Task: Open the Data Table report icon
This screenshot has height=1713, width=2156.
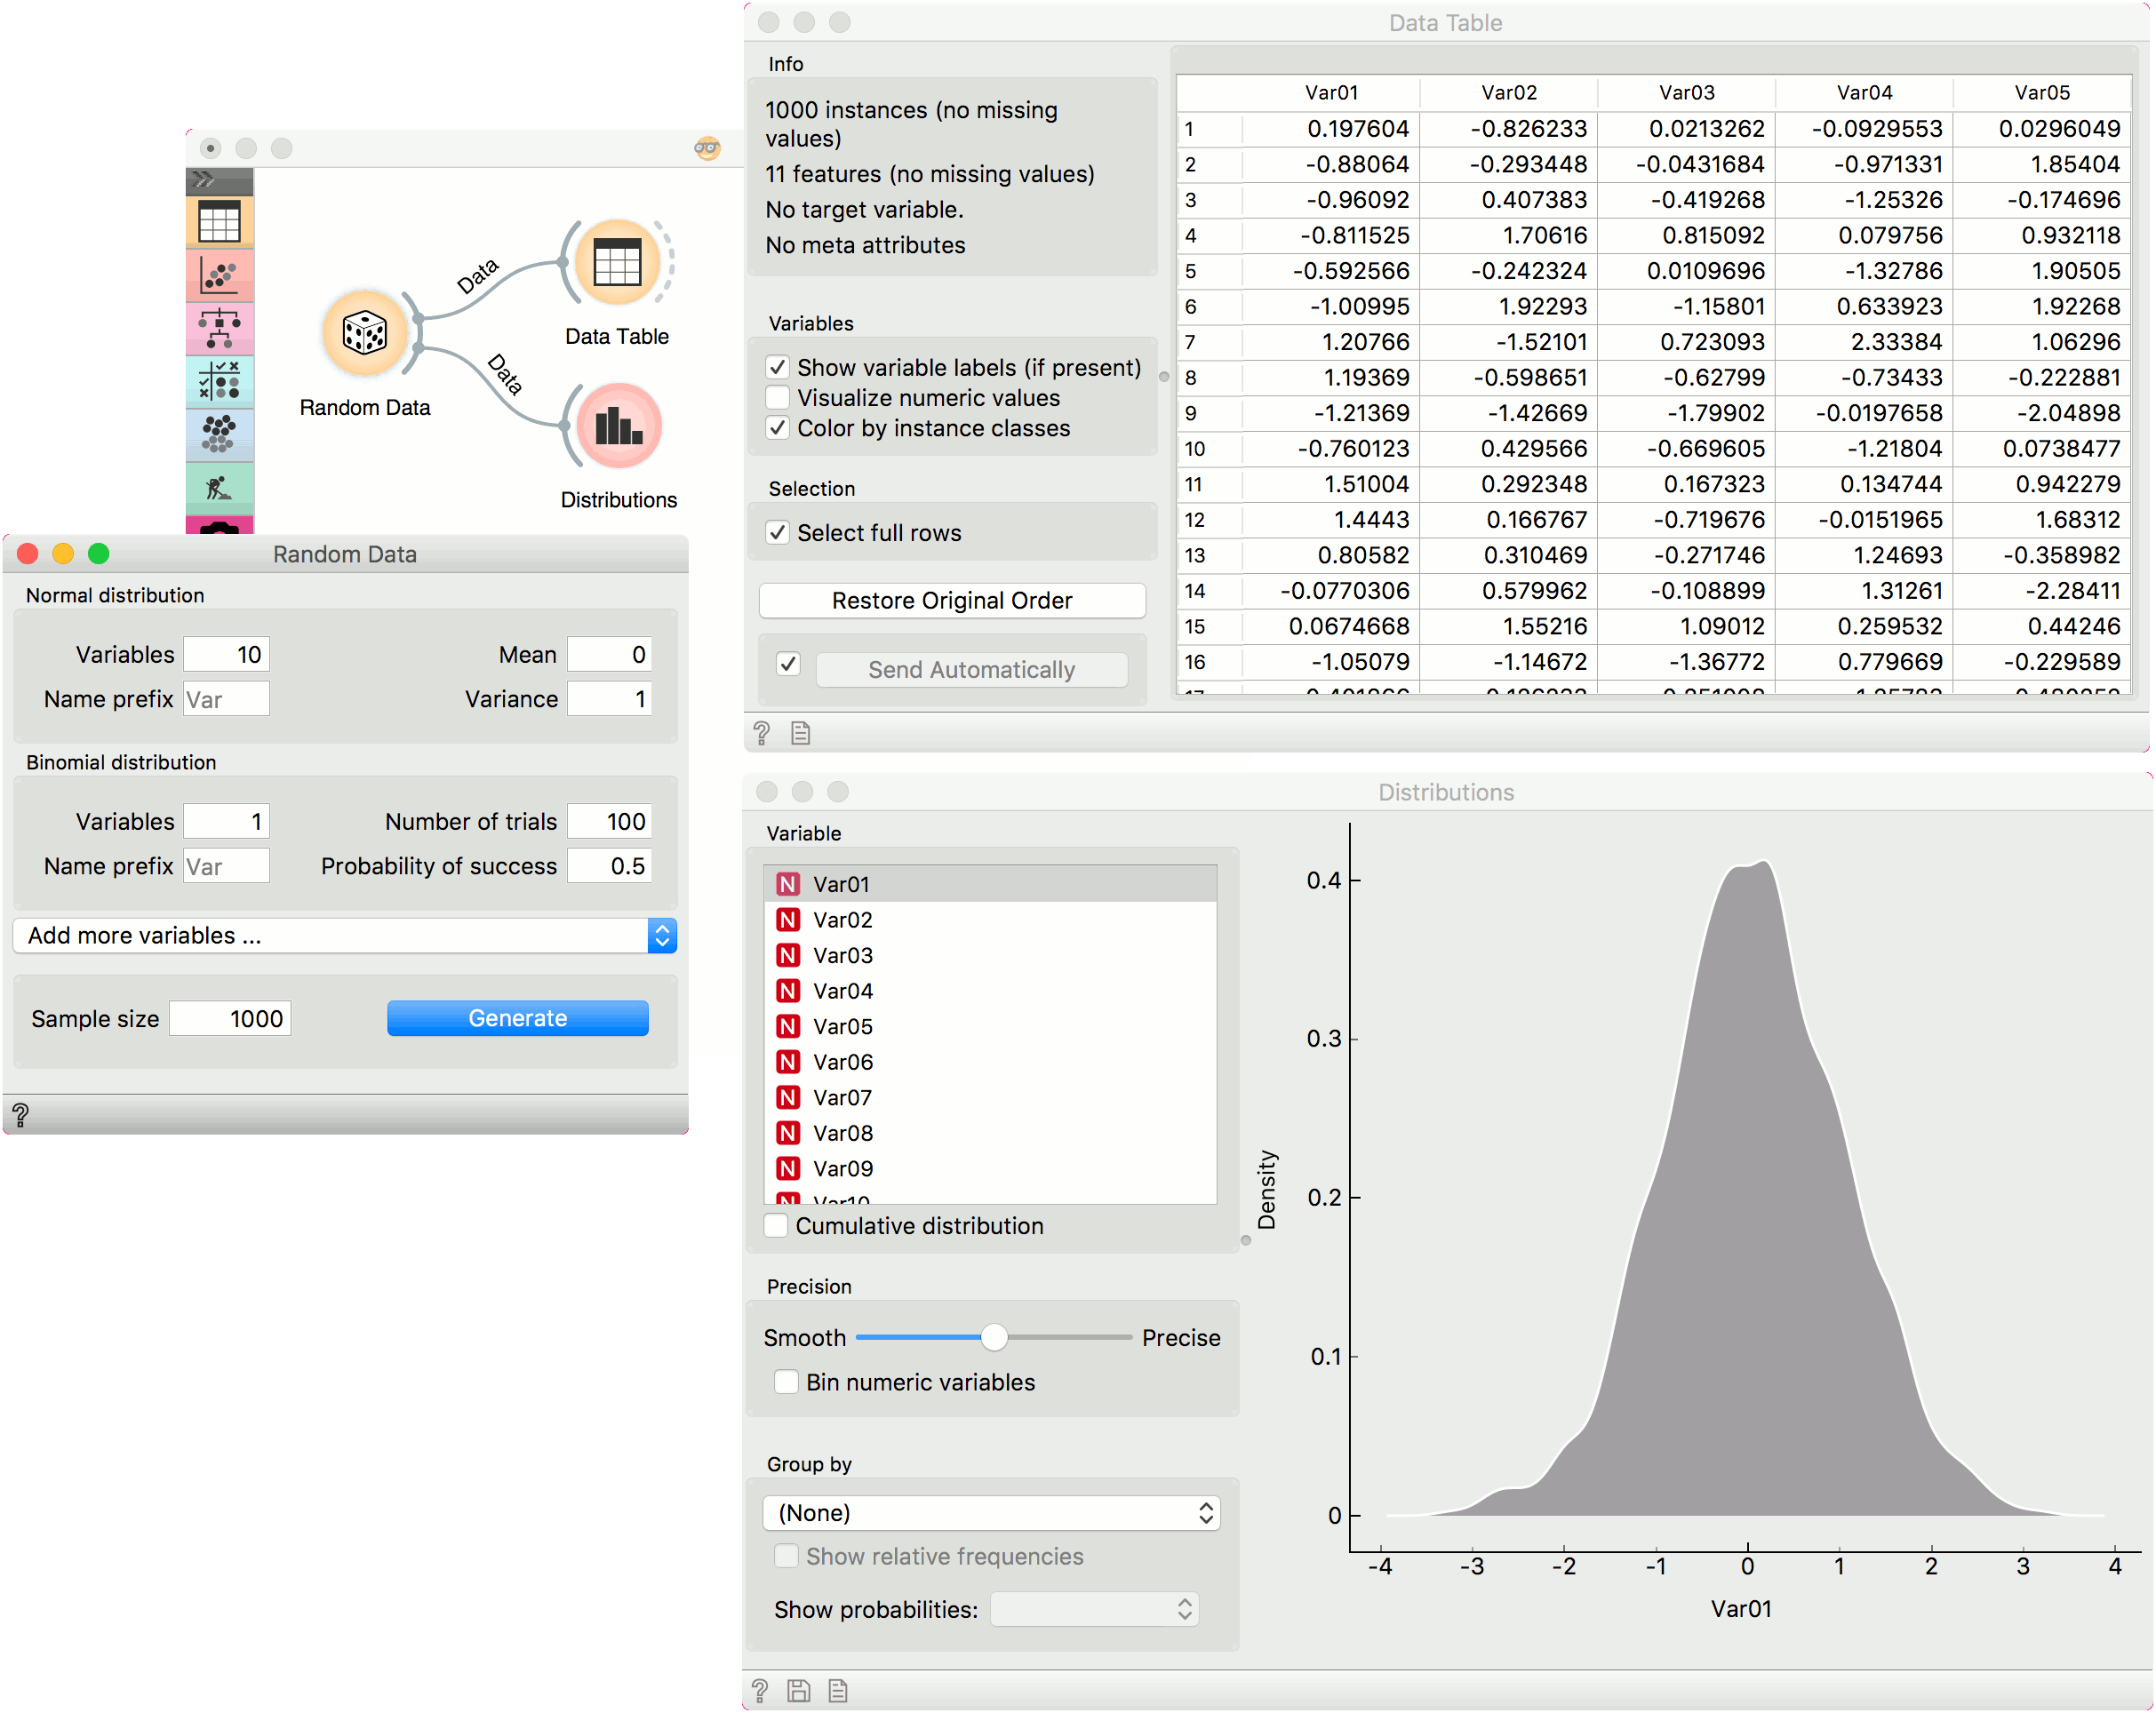Action: [800, 733]
